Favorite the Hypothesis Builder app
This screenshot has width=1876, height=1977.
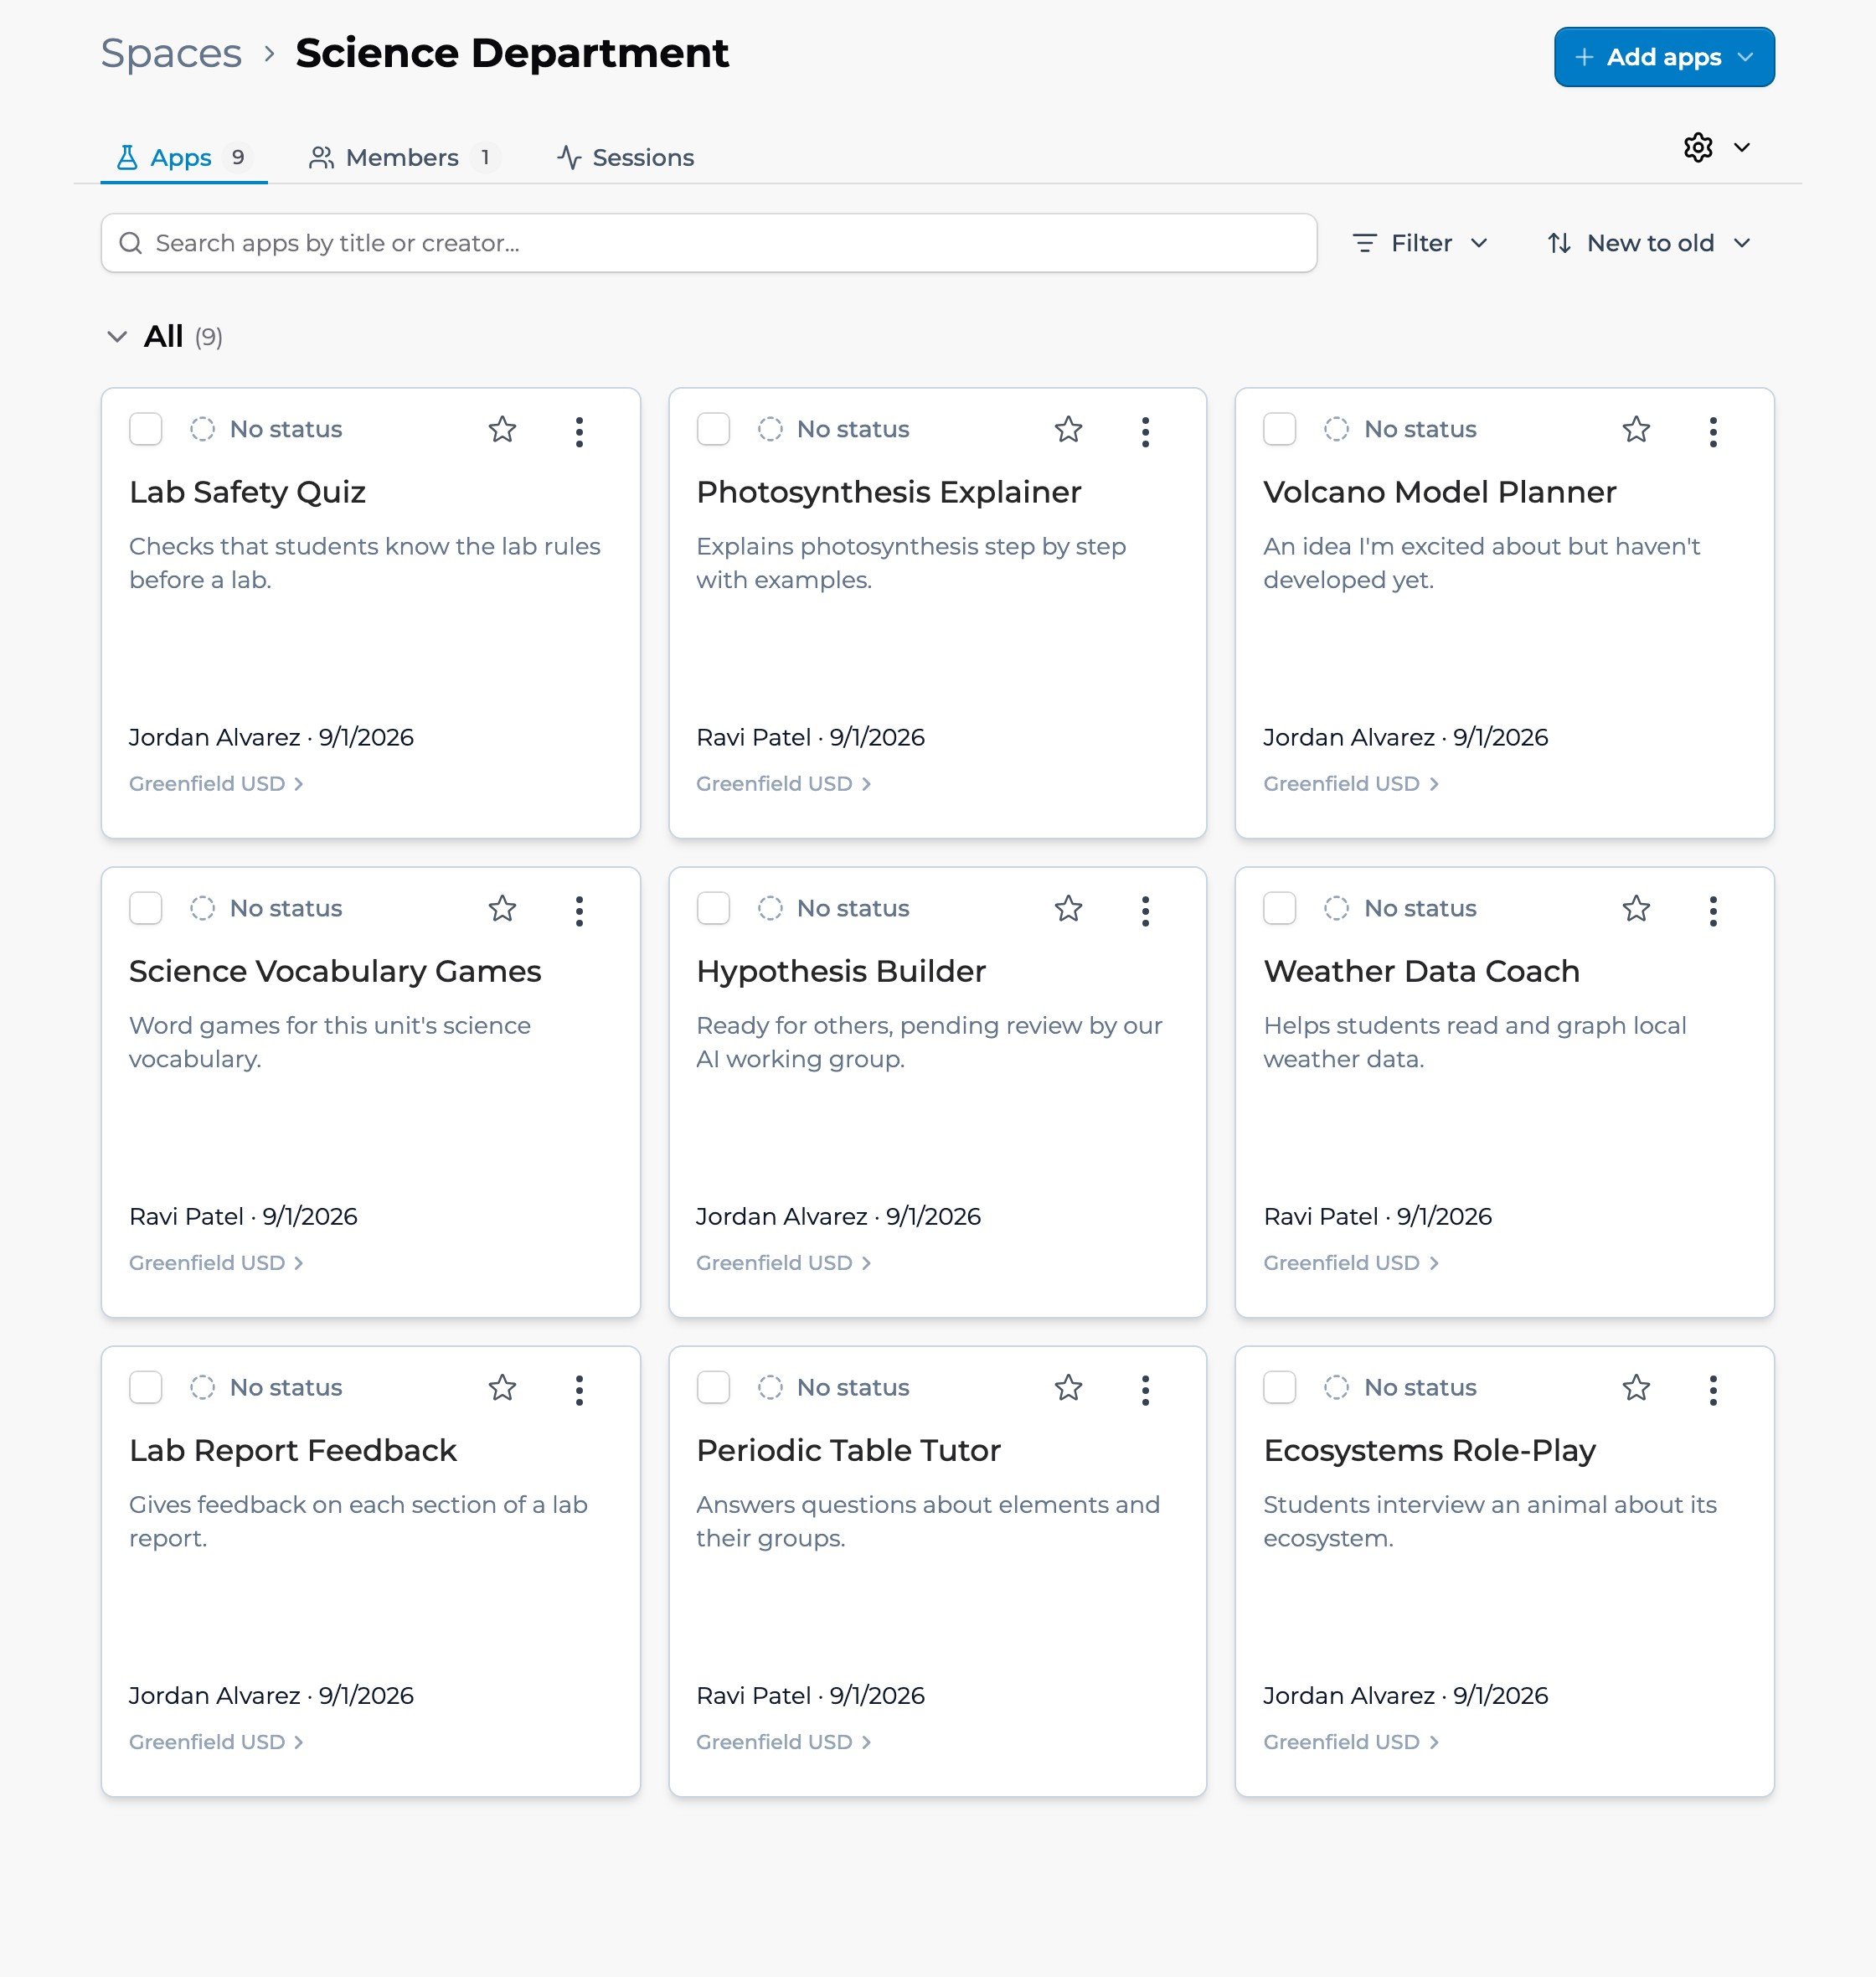1068,908
